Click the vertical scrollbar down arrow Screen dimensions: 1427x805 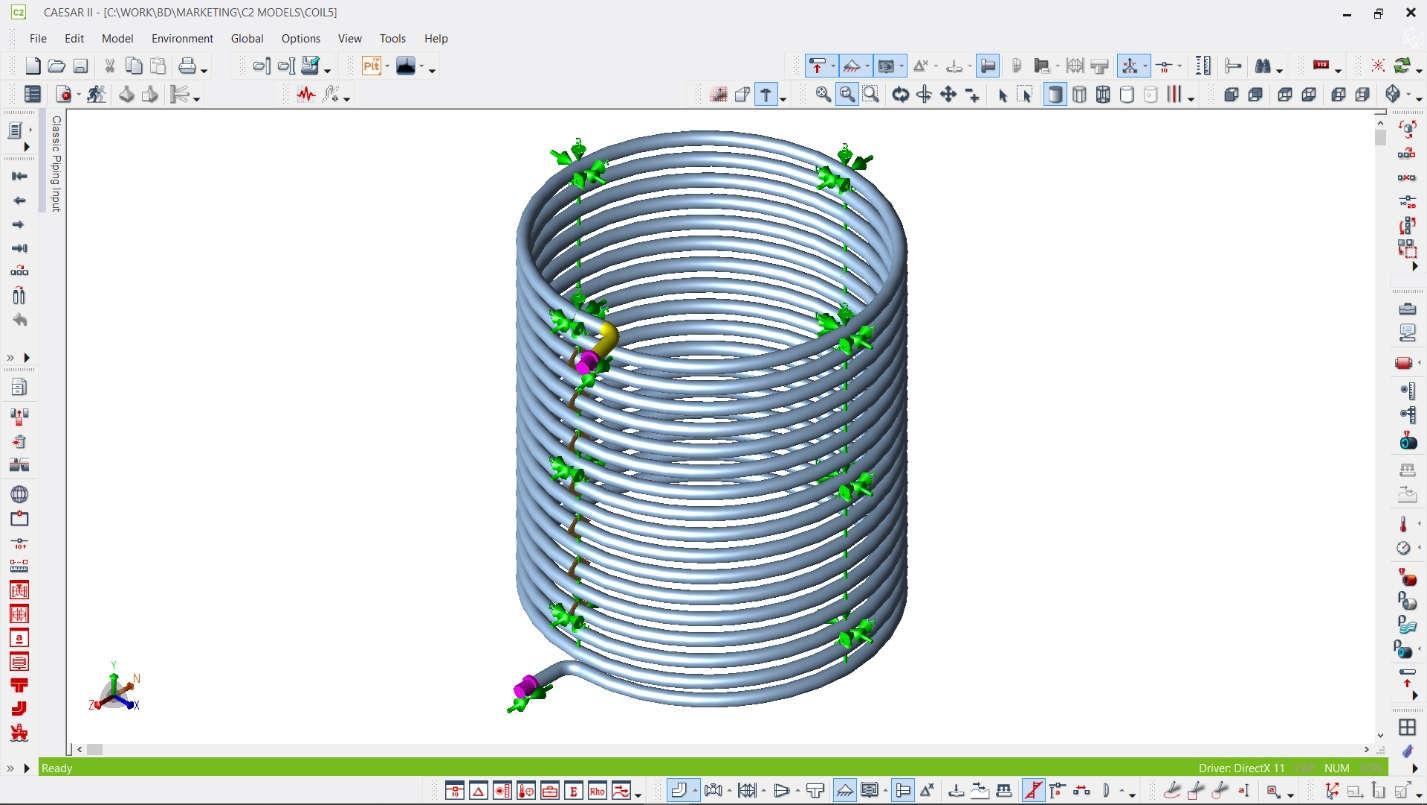1380,736
